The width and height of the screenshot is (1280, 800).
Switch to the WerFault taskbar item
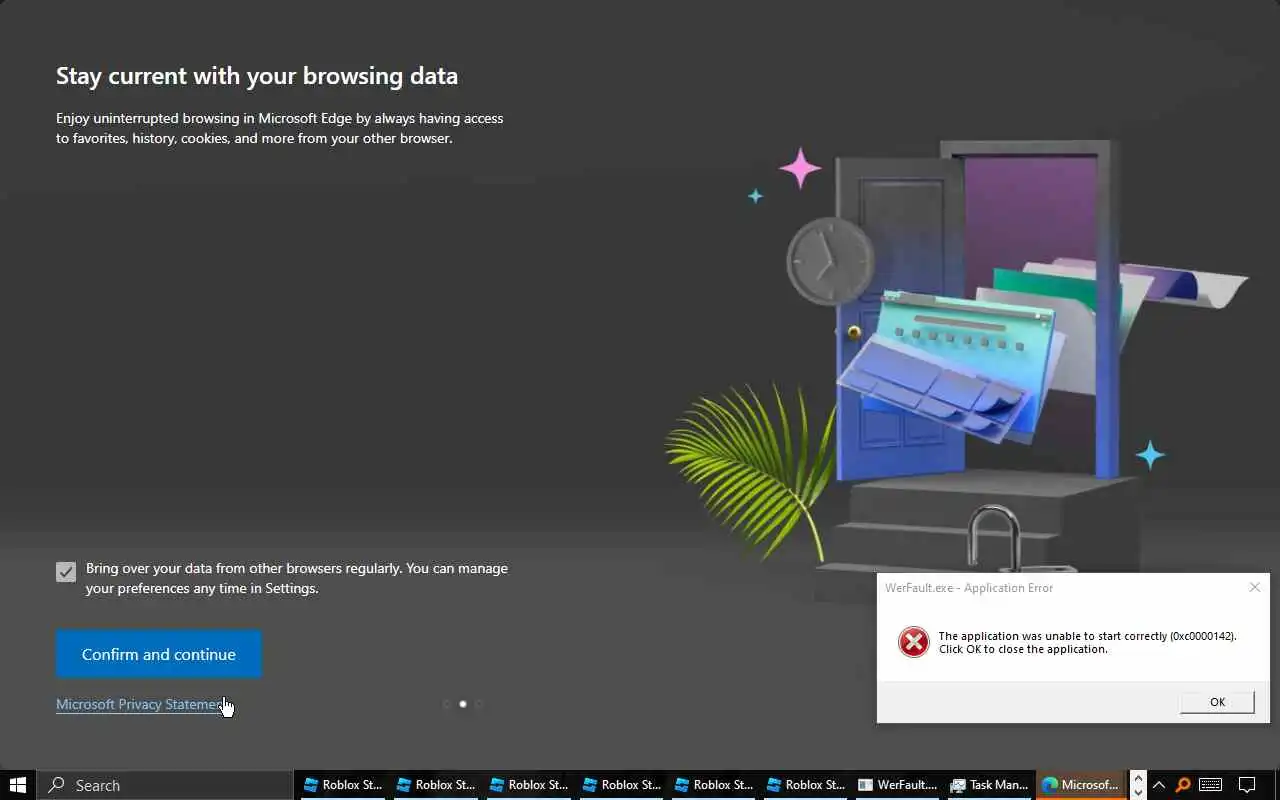click(898, 785)
